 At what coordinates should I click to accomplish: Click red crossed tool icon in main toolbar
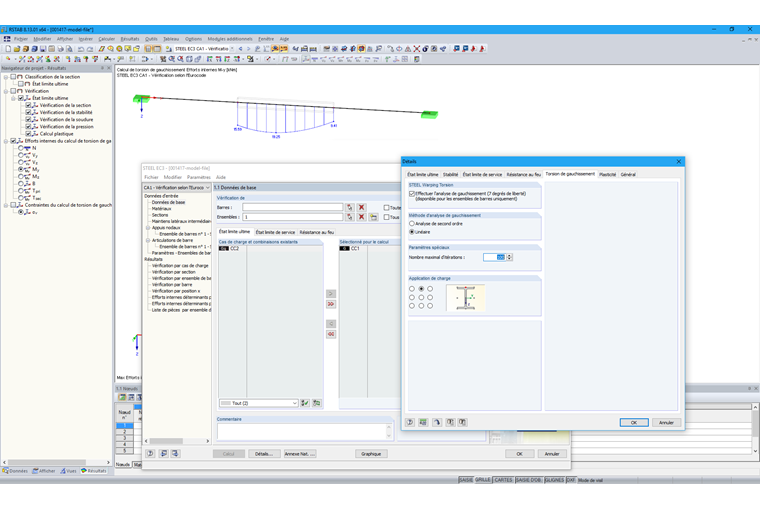pos(416,49)
